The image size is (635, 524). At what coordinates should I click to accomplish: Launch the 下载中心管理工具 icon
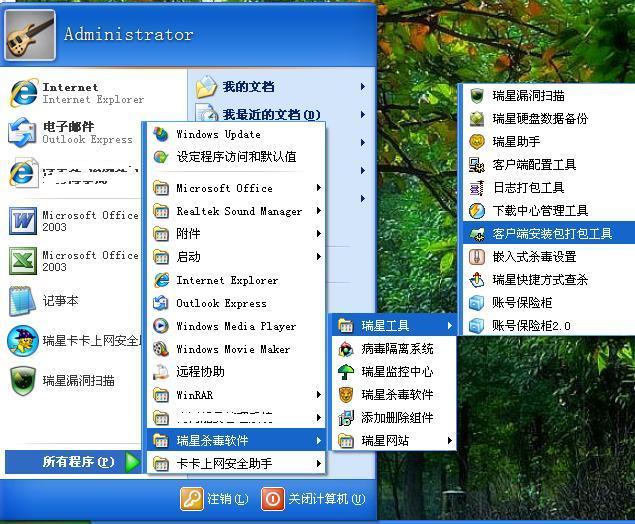coord(477,211)
